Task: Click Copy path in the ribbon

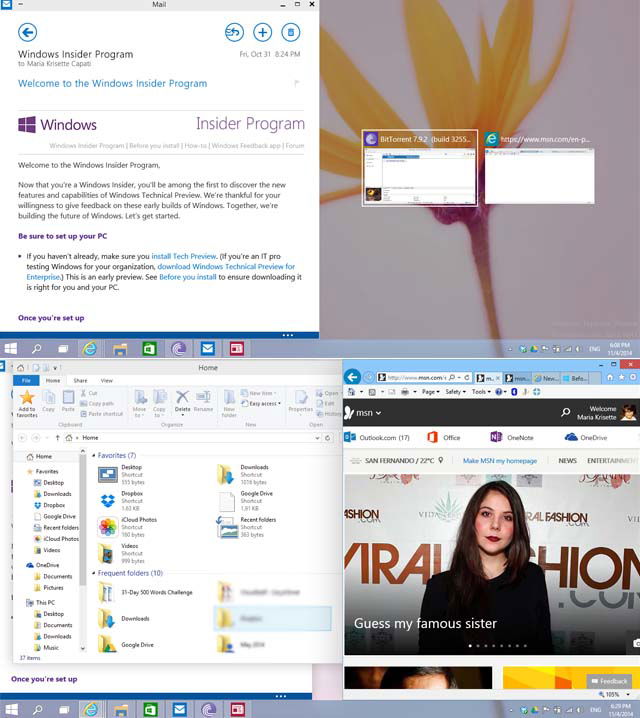Action: point(97,403)
